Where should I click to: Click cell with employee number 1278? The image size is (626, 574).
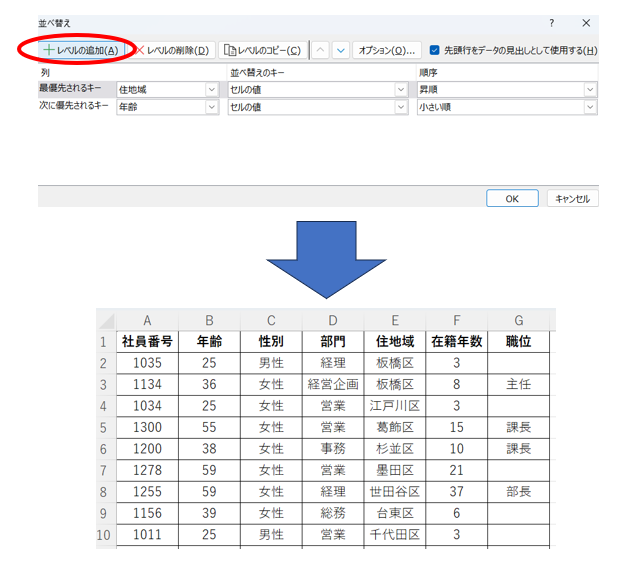[147, 470]
